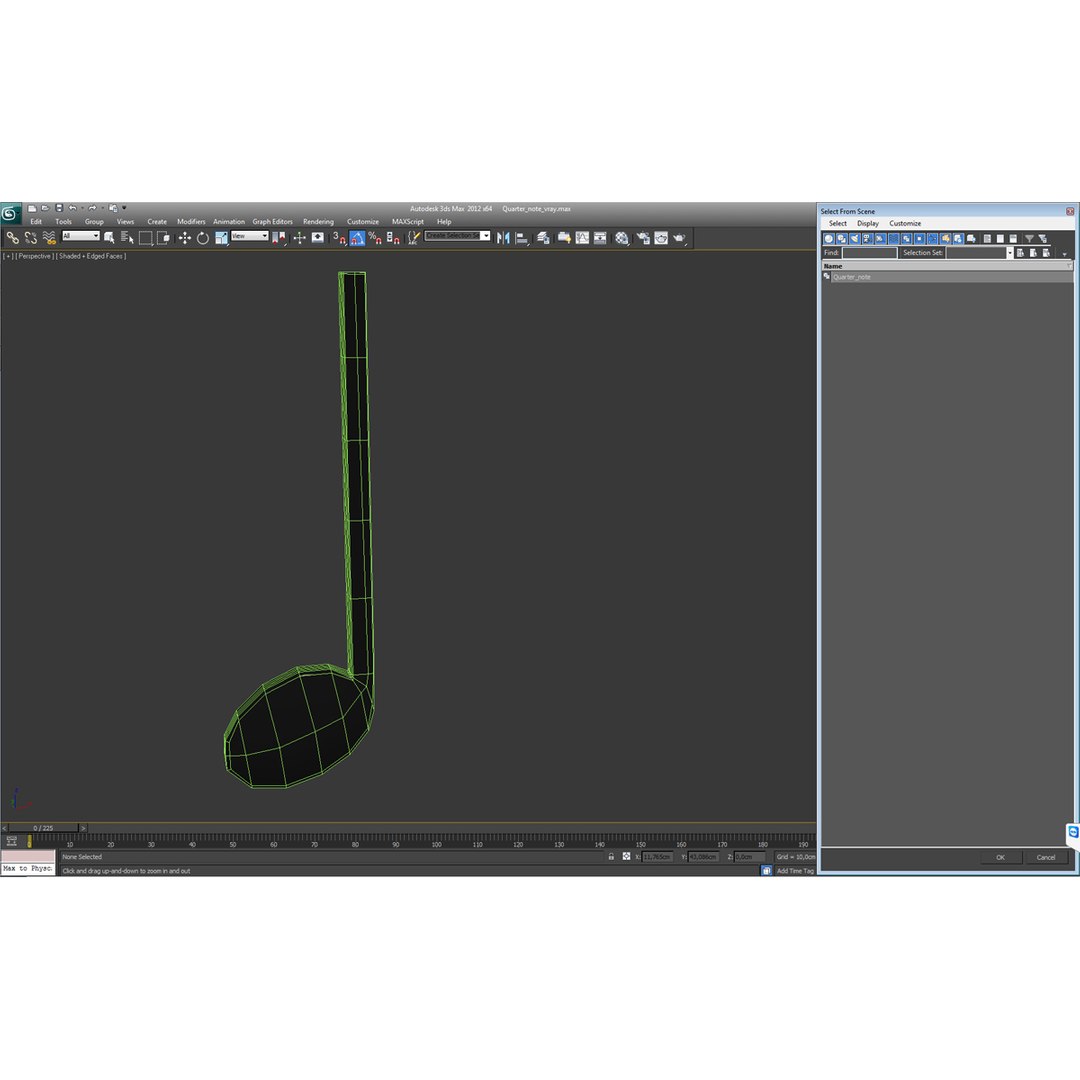The image size is (1080, 1080).
Task: Click Use Pivot Point Center icon
Action: [x=279, y=238]
